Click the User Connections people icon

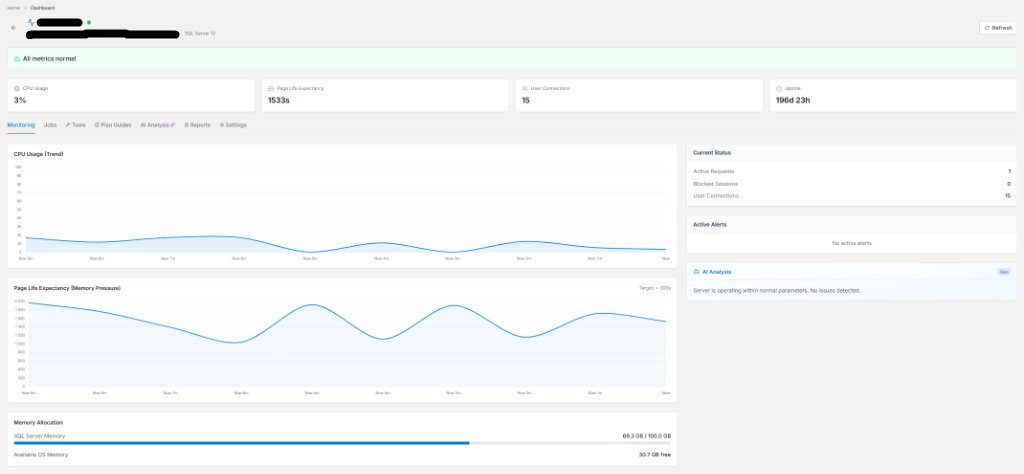[524, 88]
